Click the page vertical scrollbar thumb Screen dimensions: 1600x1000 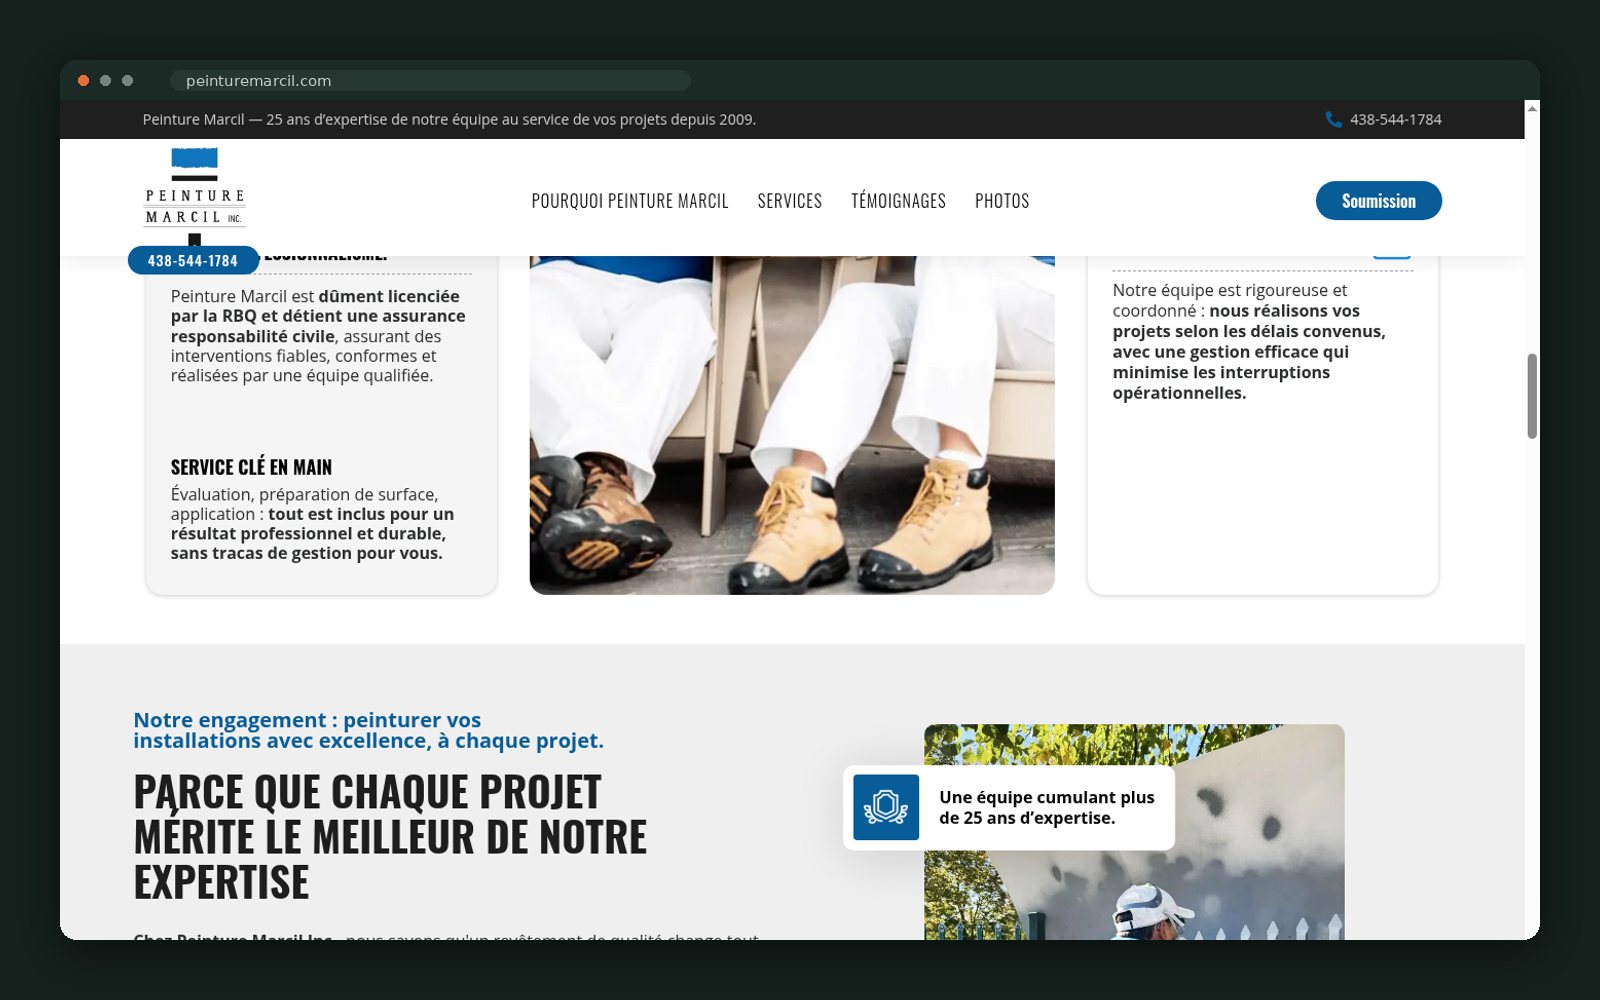coord(1532,396)
